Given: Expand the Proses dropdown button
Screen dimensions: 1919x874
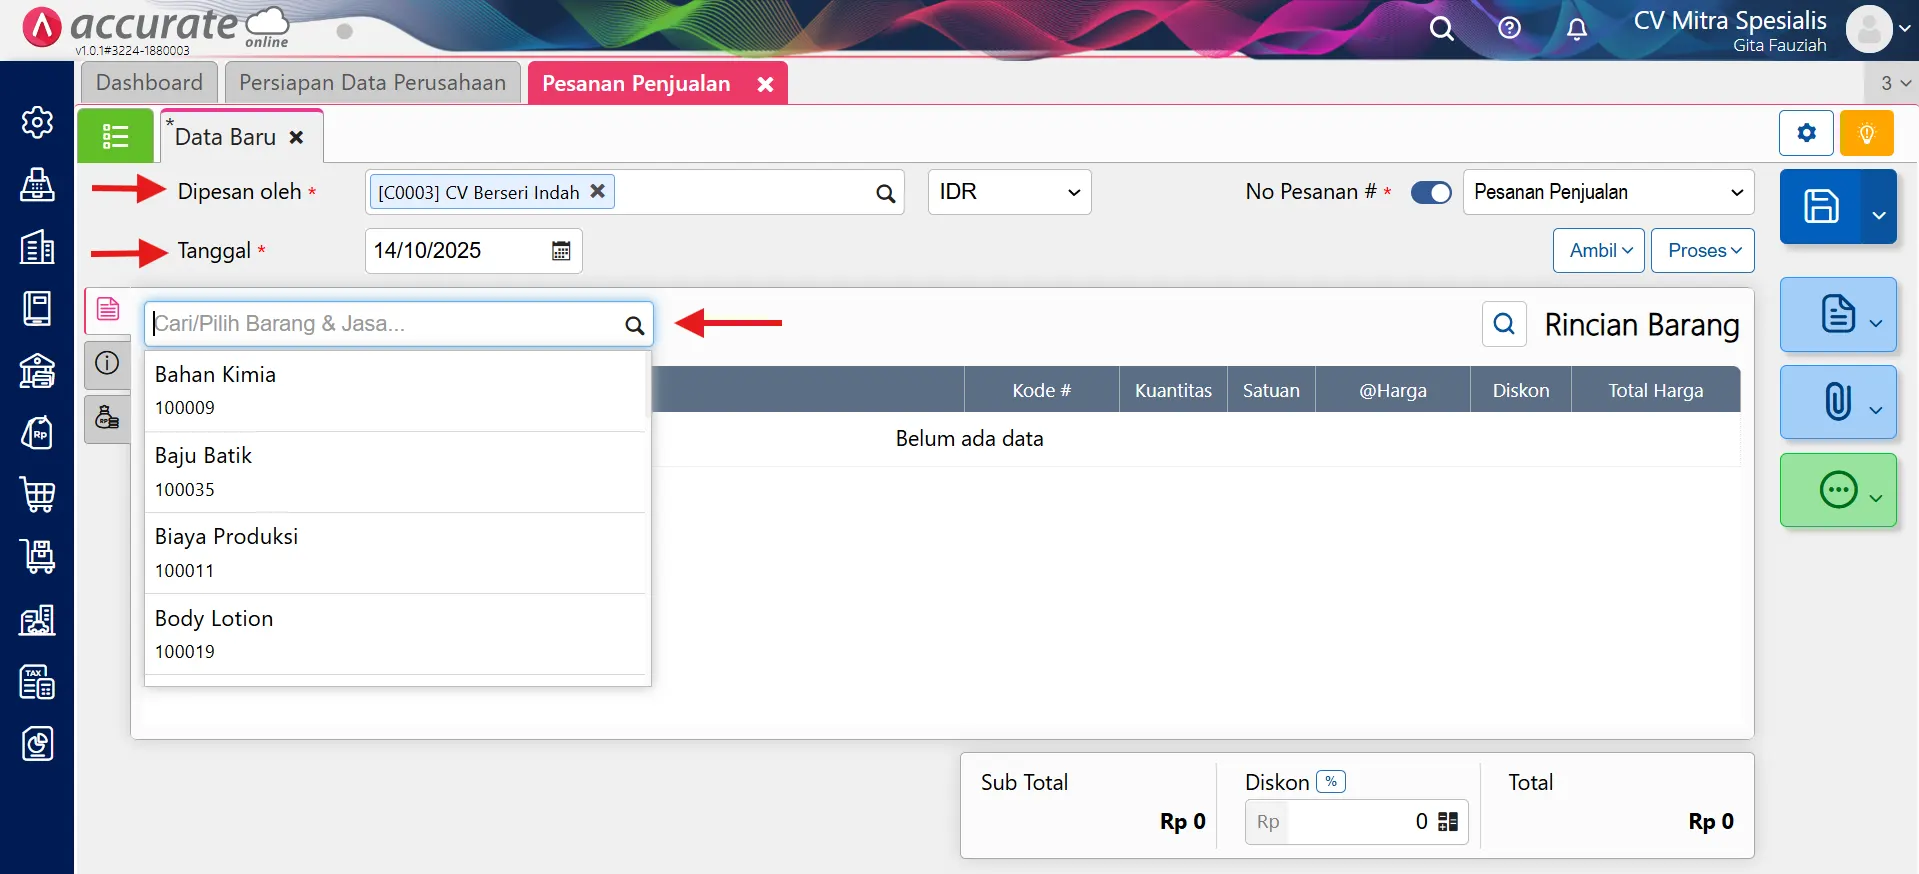Looking at the screenshot, I should coord(1703,251).
